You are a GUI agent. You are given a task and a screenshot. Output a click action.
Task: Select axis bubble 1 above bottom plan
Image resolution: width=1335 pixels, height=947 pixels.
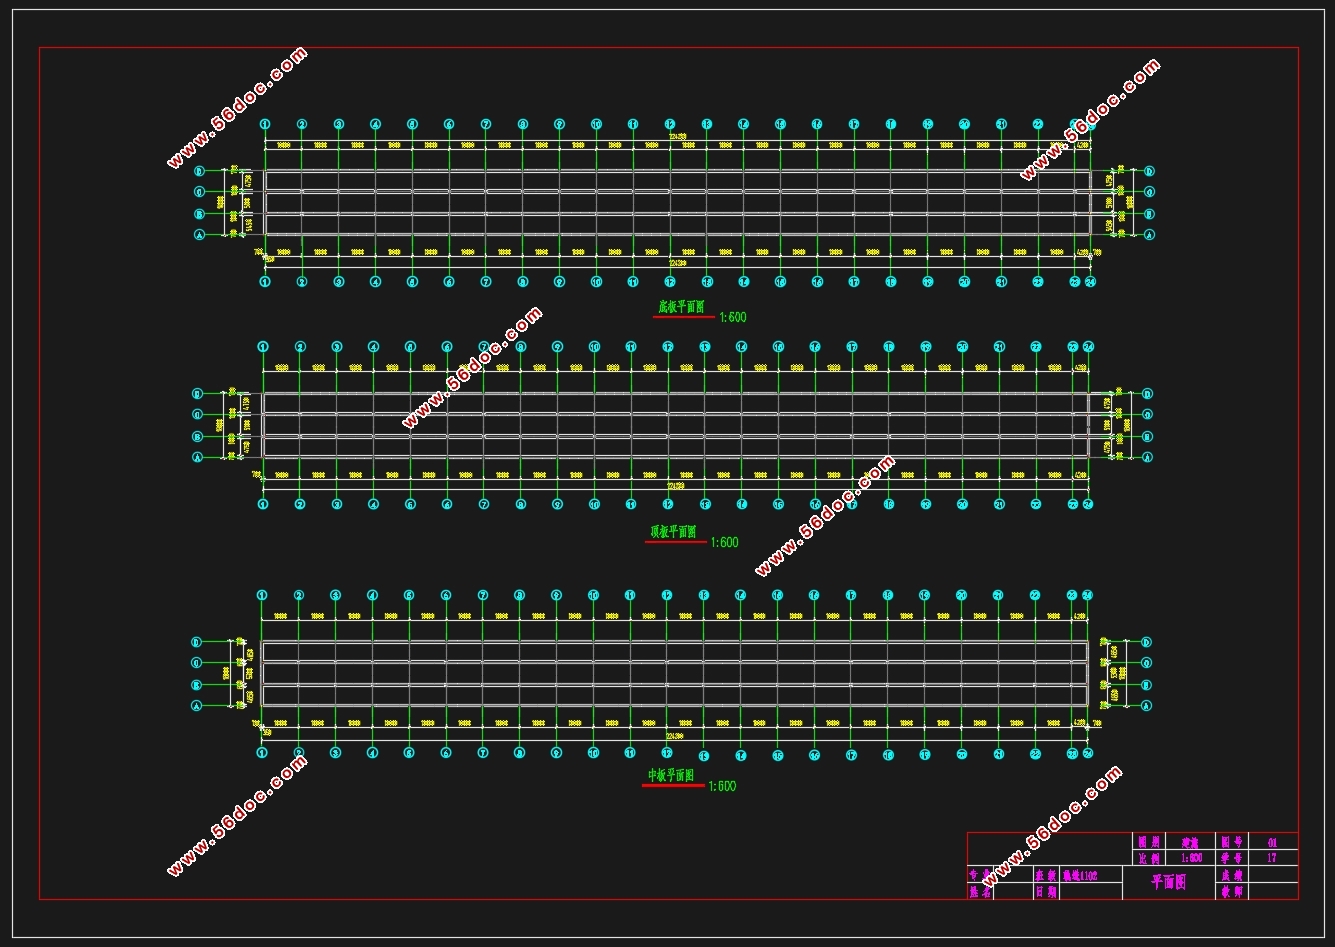point(262,595)
